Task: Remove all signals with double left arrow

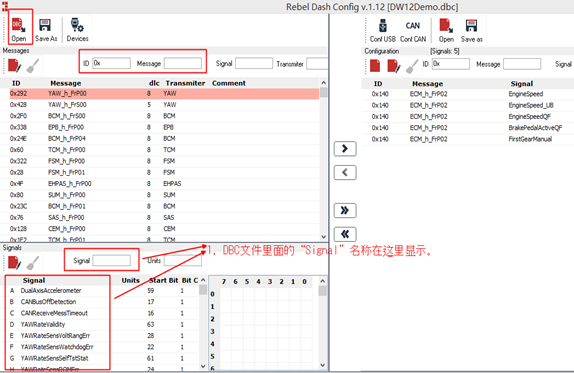Action: pos(345,234)
